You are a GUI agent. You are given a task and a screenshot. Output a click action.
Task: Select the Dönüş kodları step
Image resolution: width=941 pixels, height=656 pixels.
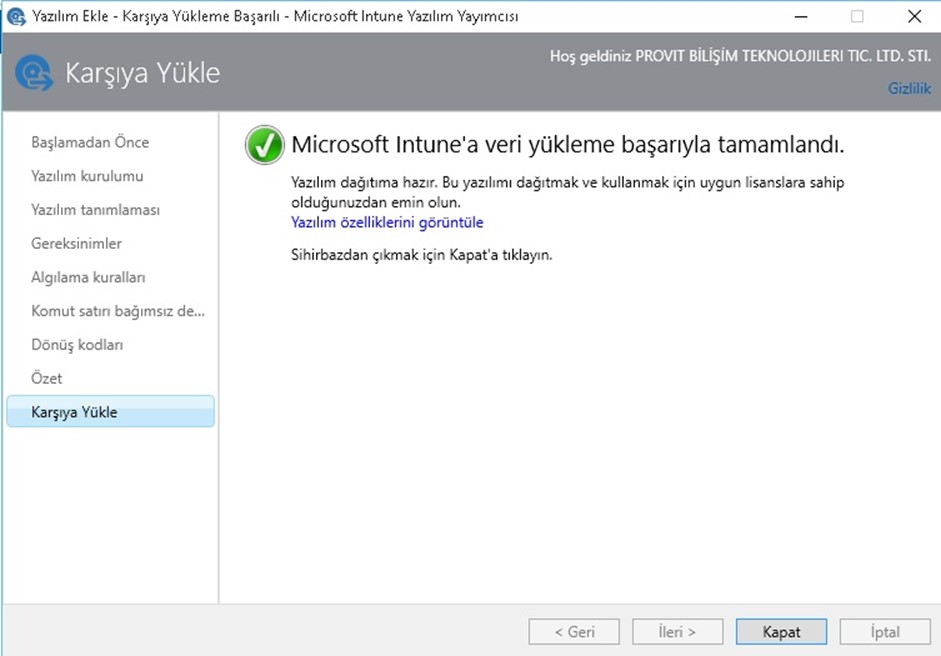point(77,345)
